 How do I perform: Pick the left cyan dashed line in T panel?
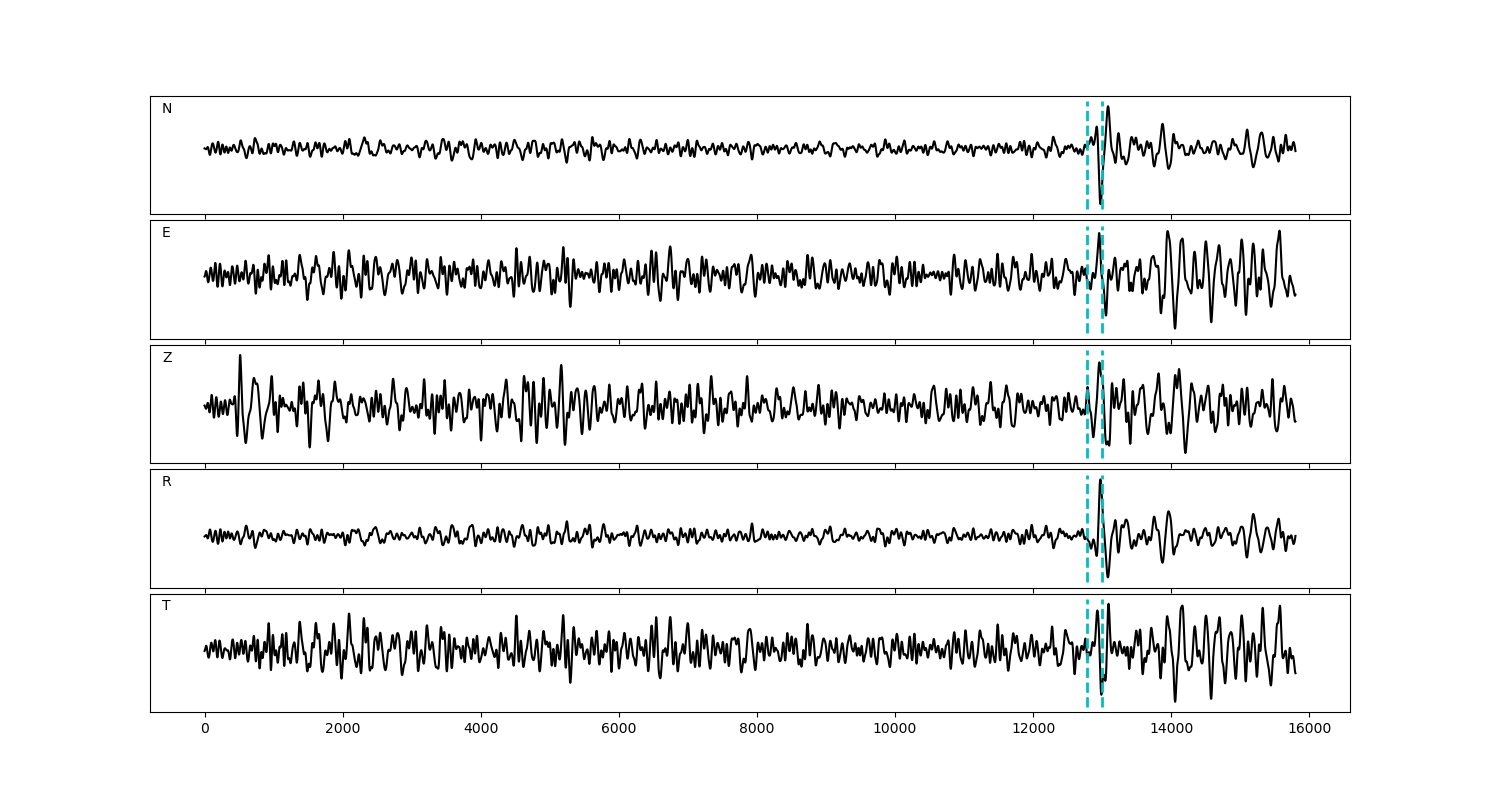click(x=1087, y=680)
